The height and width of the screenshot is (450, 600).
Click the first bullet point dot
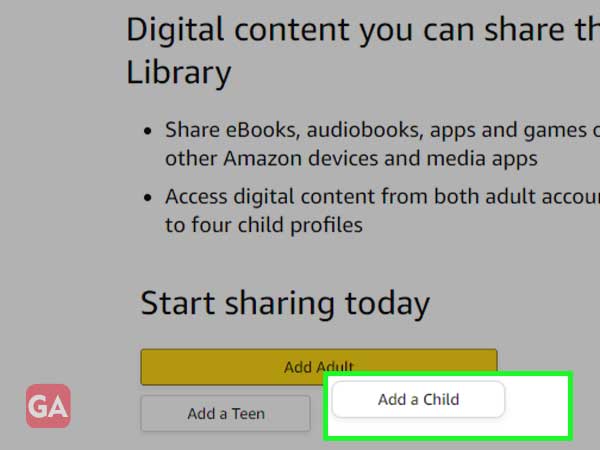tap(148, 131)
